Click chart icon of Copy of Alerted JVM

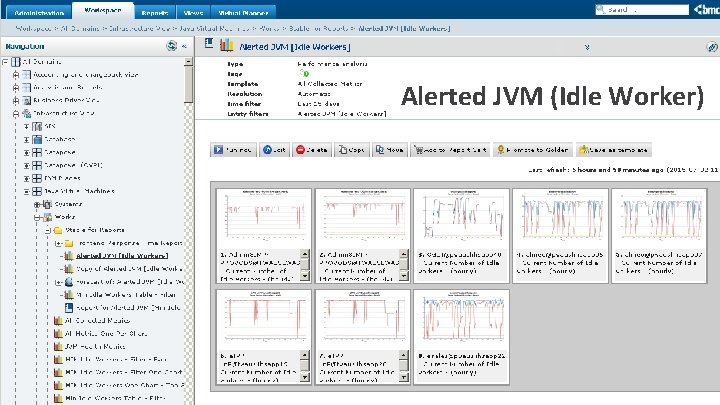pos(69,269)
